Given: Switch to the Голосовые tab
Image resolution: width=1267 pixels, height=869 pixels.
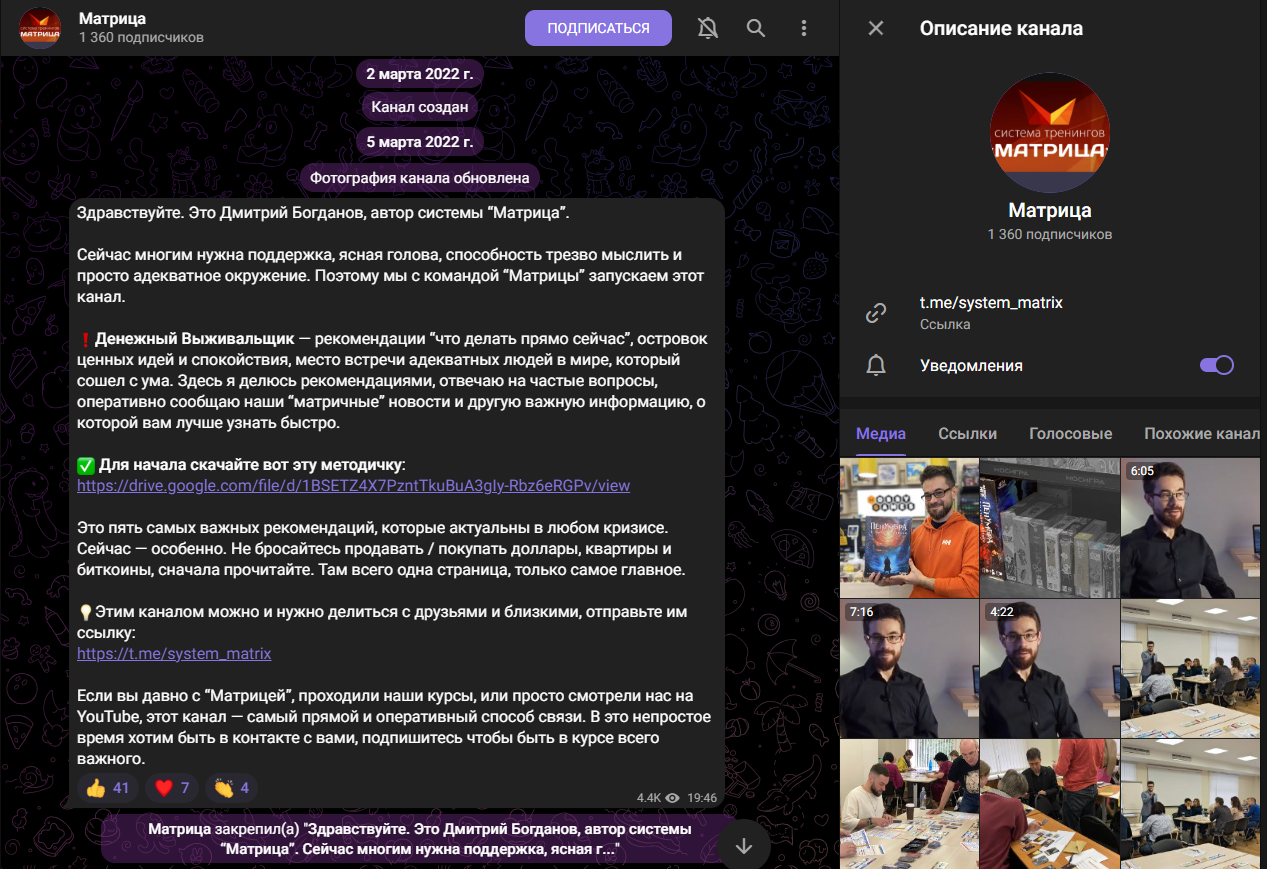Looking at the screenshot, I should click(x=1070, y=434).
